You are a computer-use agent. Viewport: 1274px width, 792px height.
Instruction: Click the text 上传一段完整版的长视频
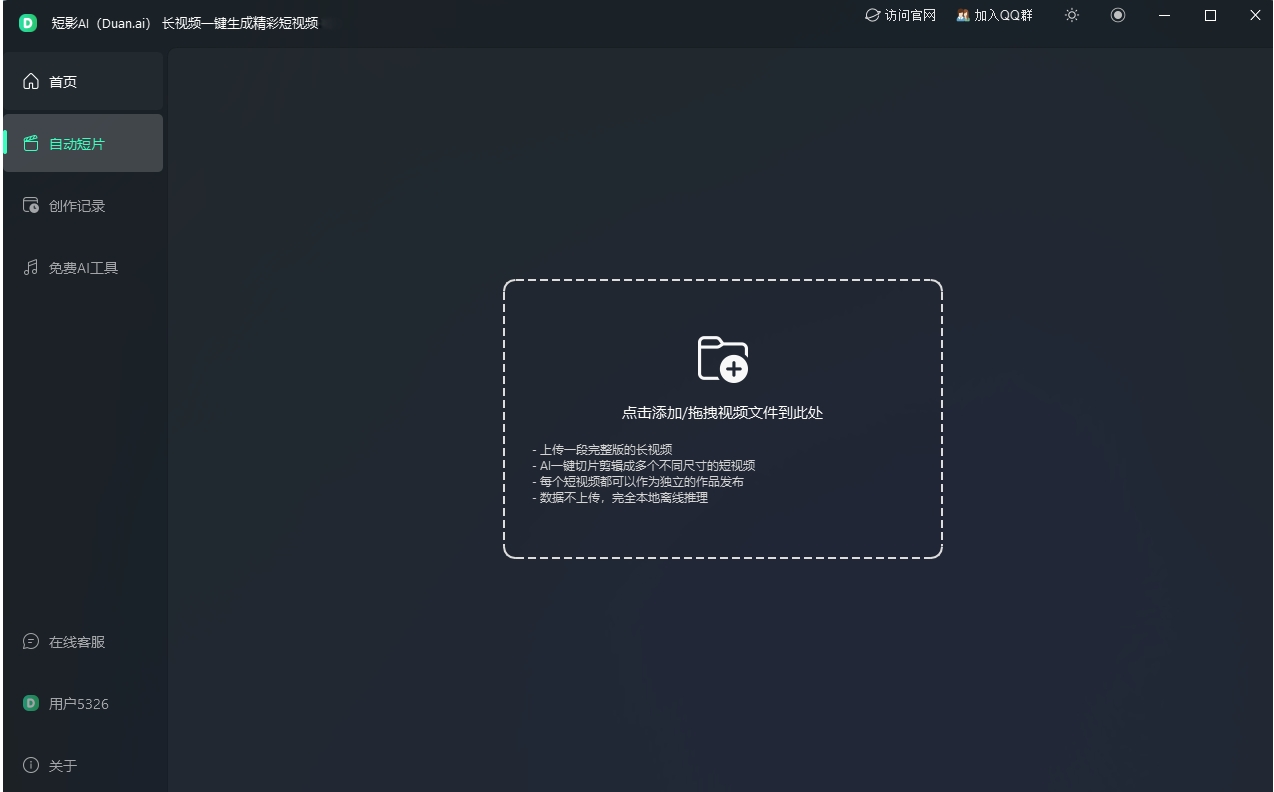(606, 449)
